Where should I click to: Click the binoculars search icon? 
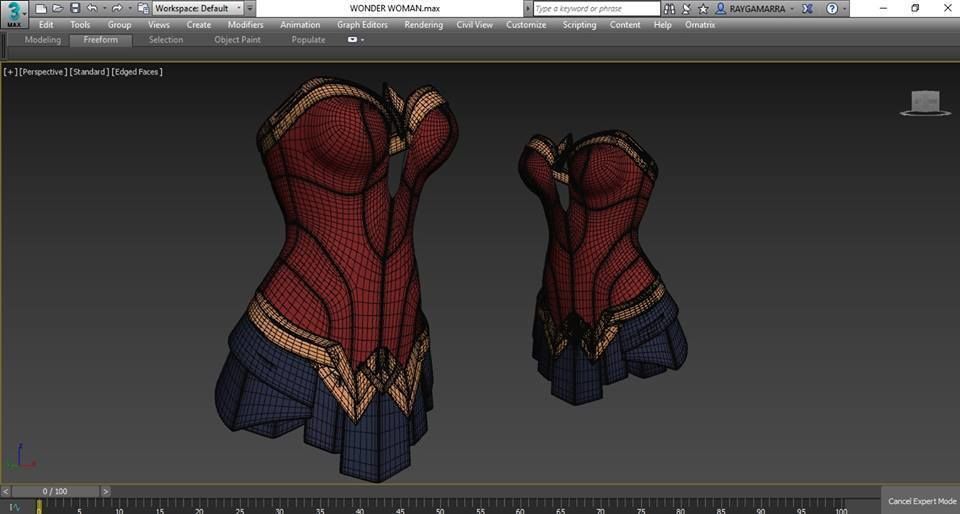pyautogui.click(x=669, y=9)
